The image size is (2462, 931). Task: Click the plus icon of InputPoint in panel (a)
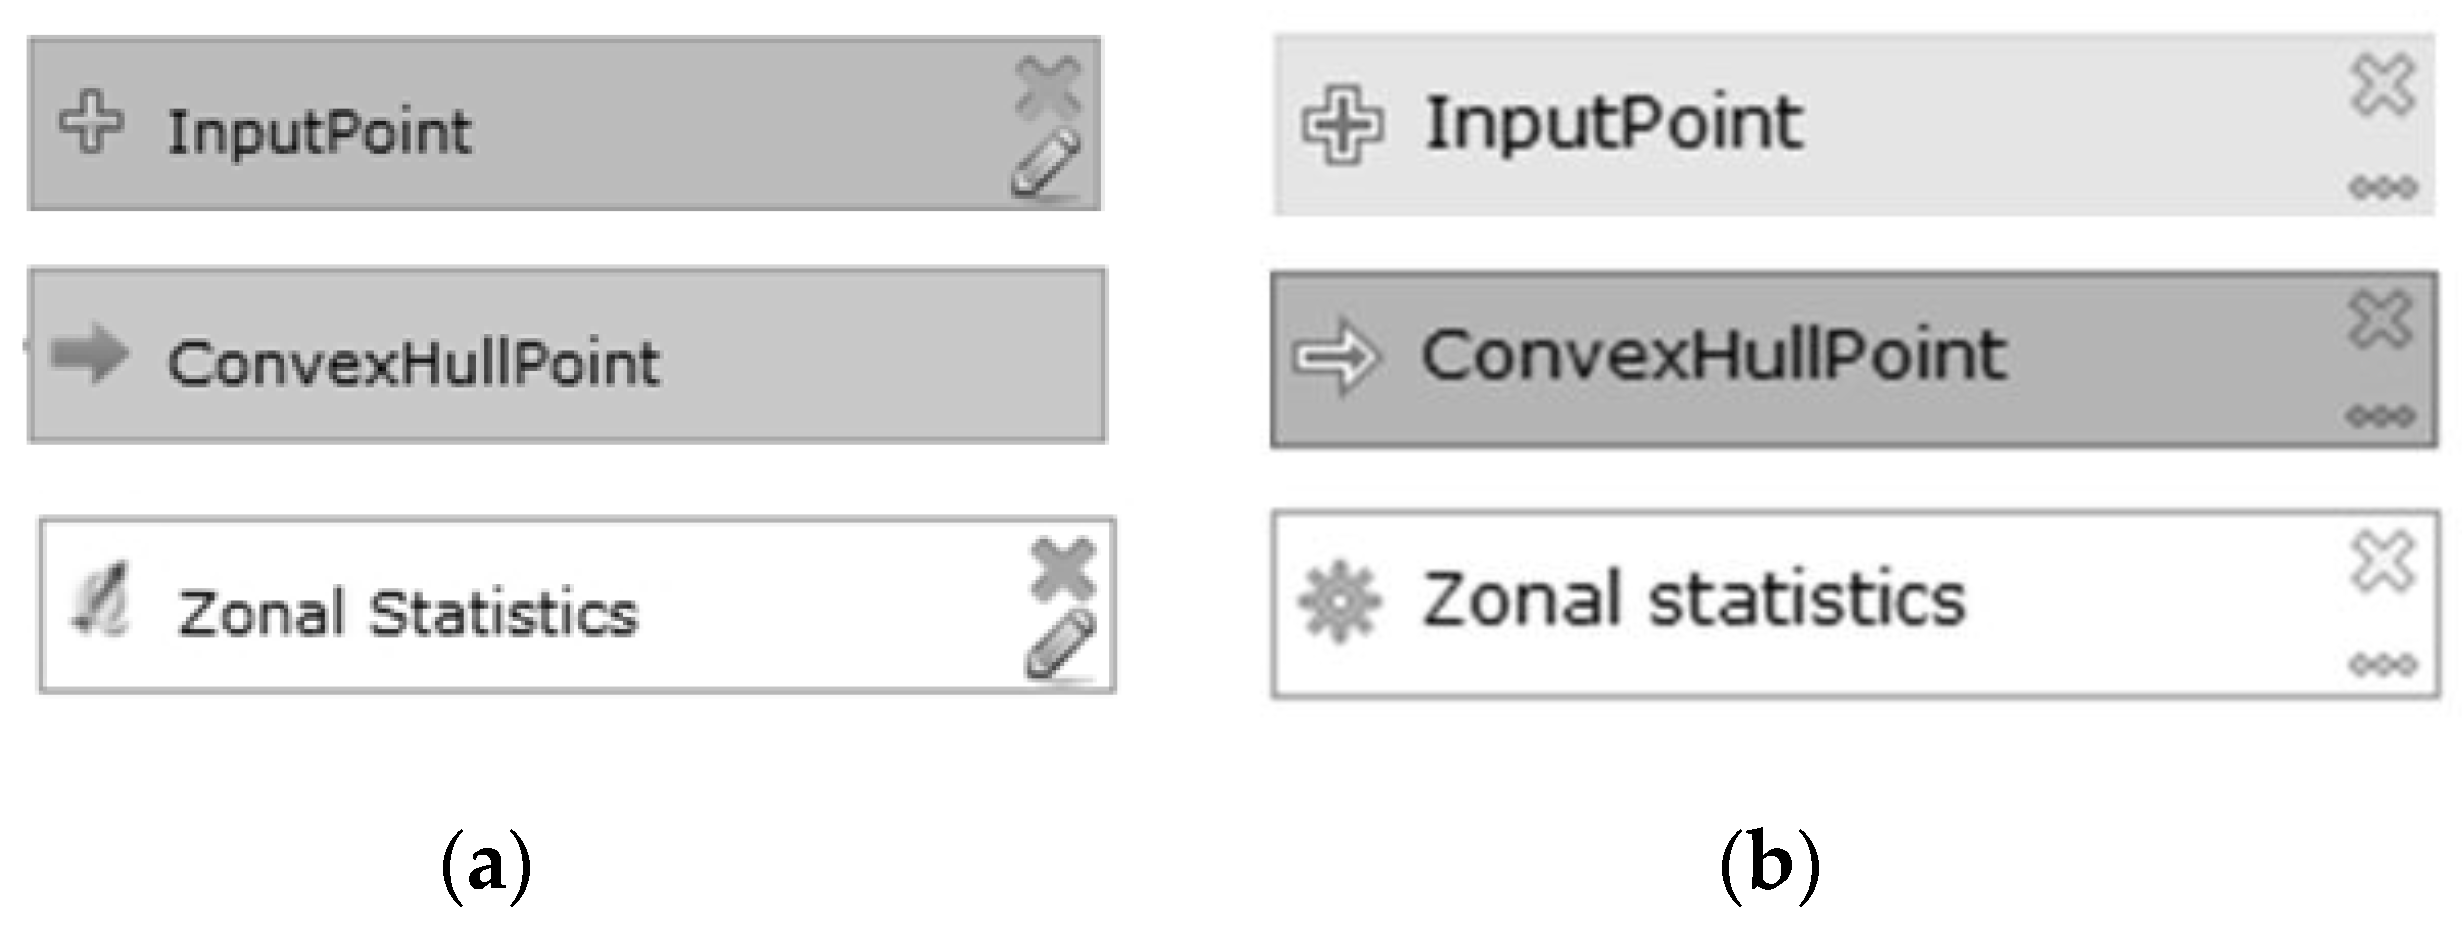[x=91, y=123]
